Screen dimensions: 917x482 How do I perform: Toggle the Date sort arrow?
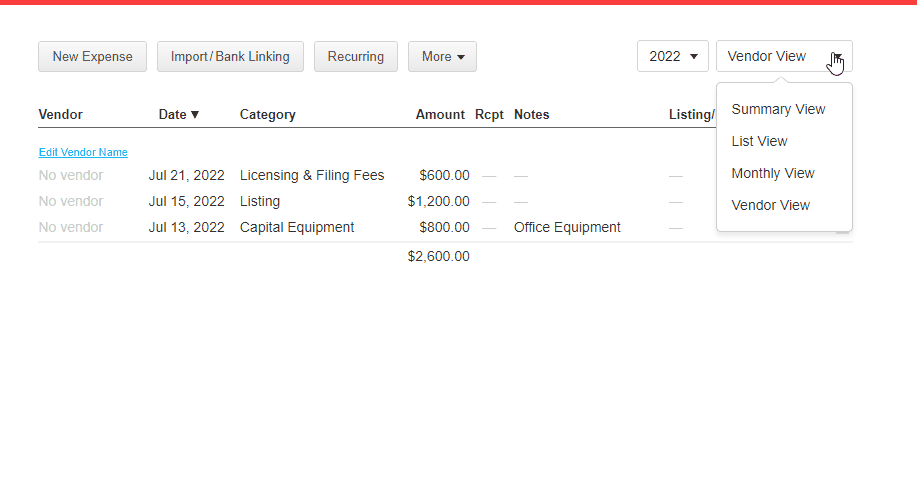point(195,115)
